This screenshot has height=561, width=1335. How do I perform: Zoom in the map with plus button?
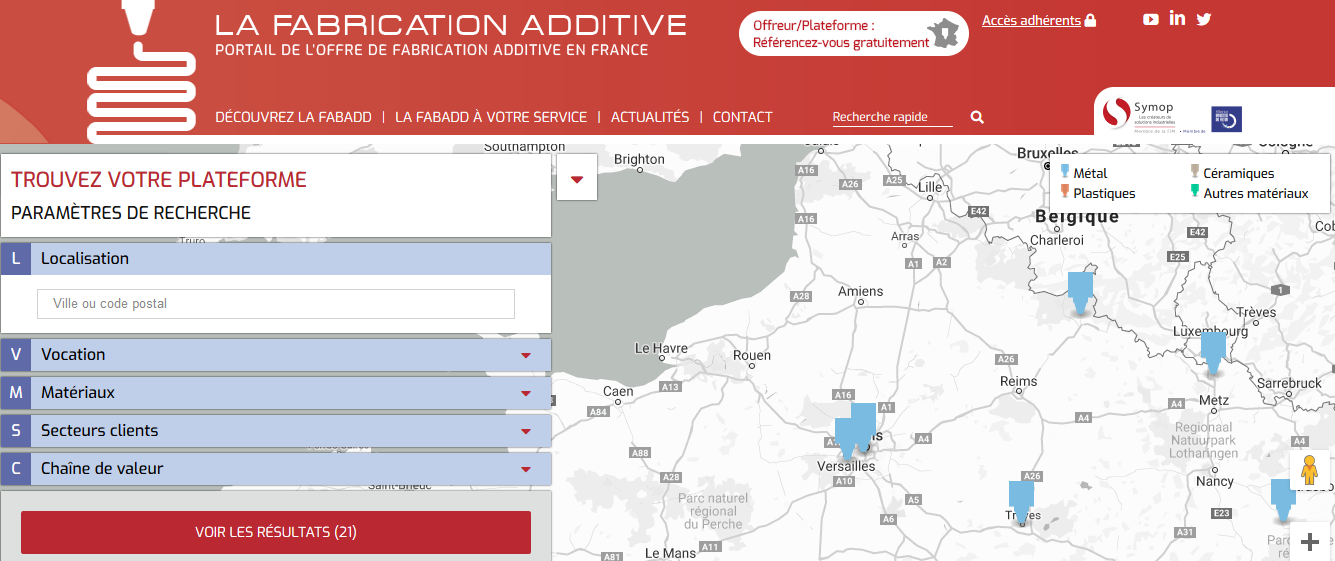pyautogui.click(x=1310, y=542)
